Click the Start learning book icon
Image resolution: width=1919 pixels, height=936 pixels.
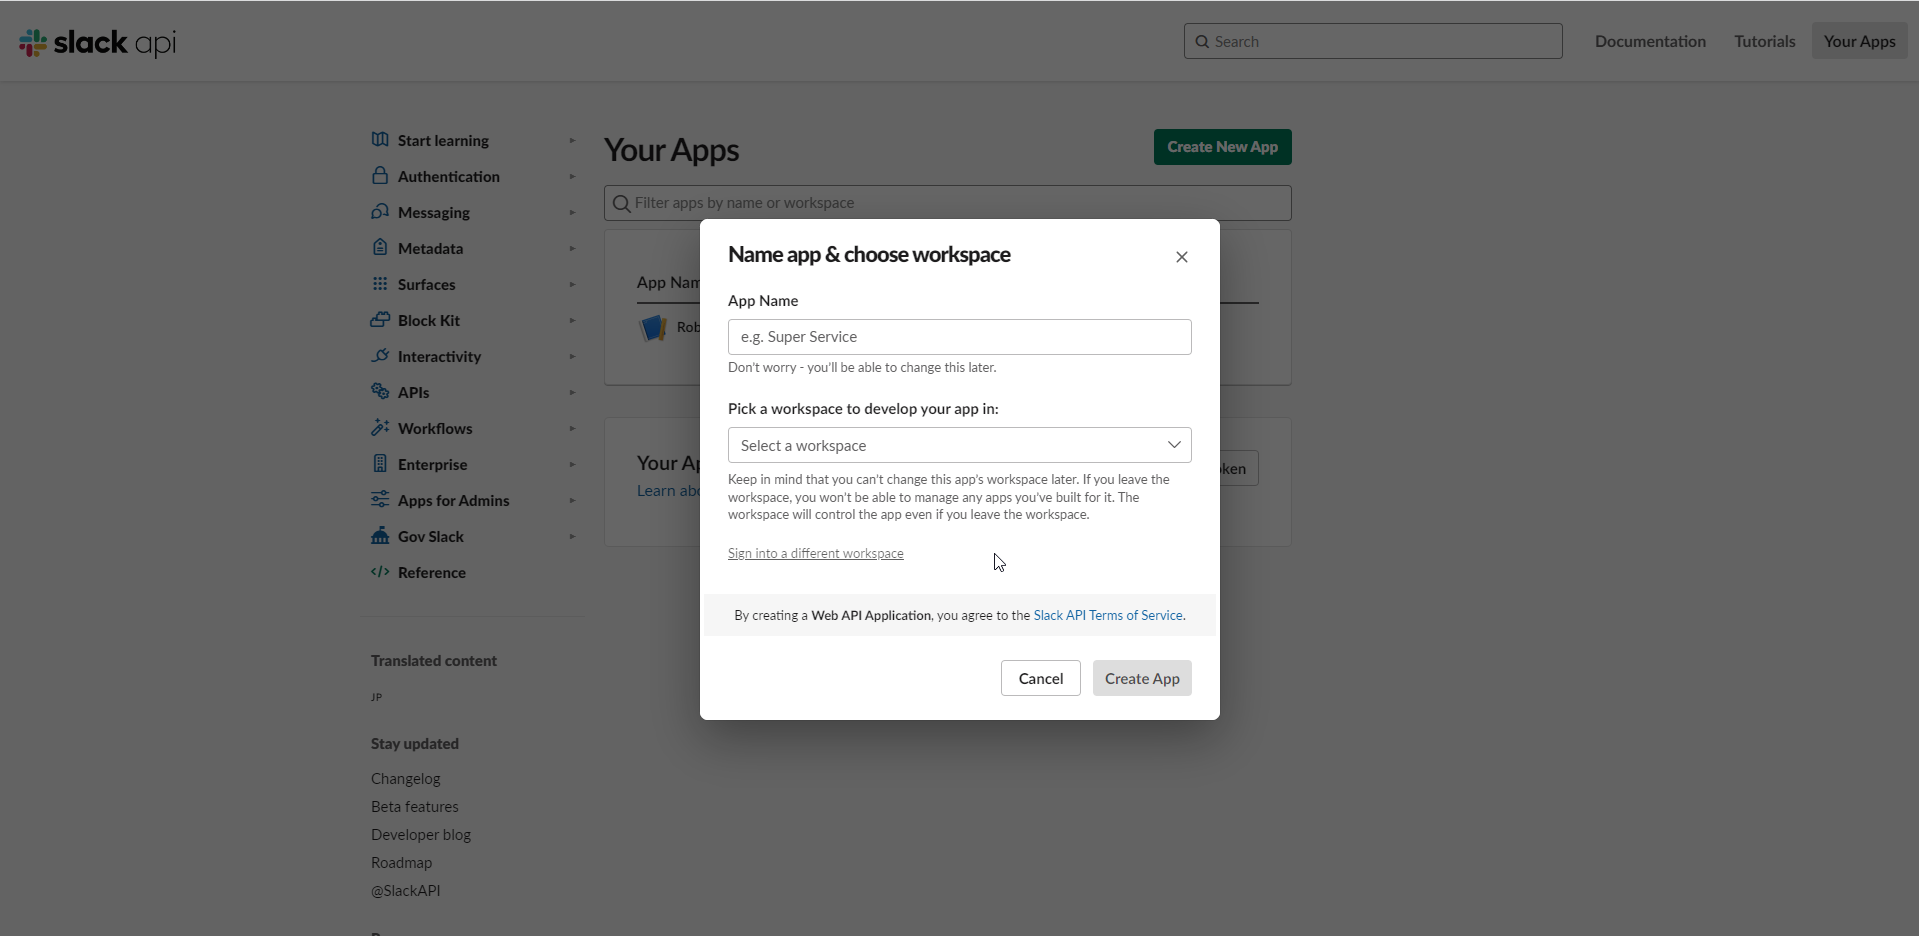point(380,139)
